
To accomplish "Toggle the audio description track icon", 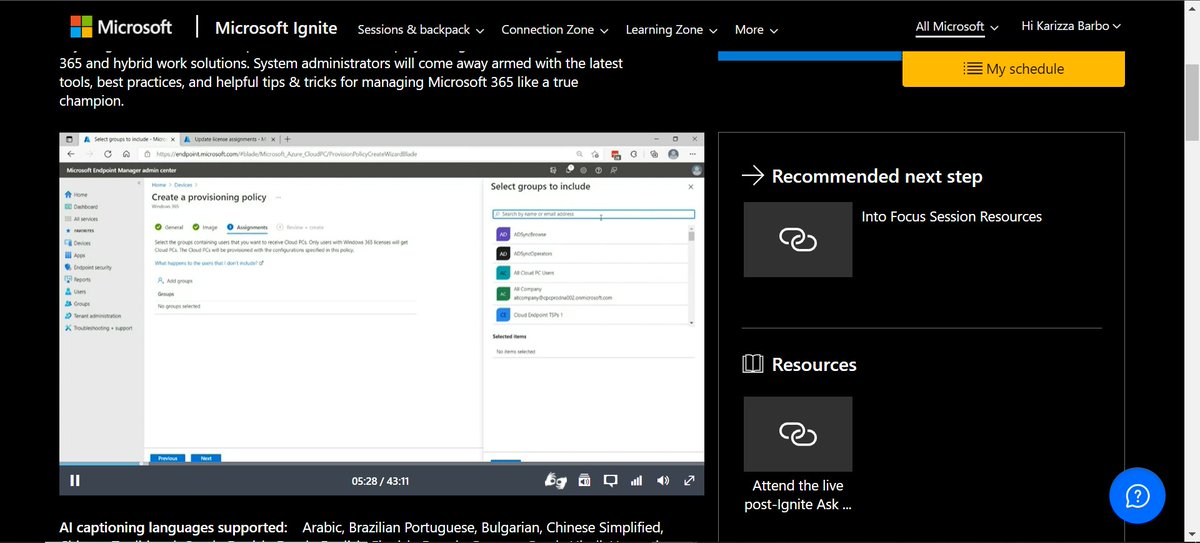I will pos(585,481).
